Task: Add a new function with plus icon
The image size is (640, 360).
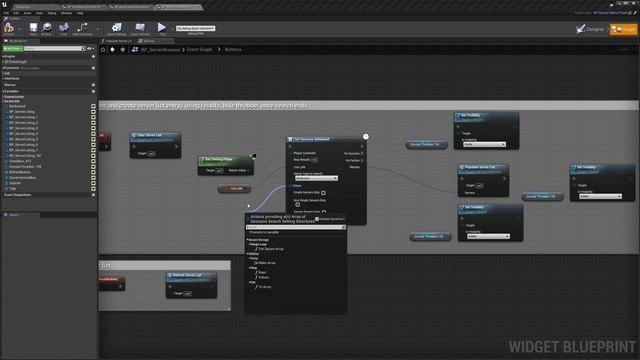Action: click(x=93, y=68)
